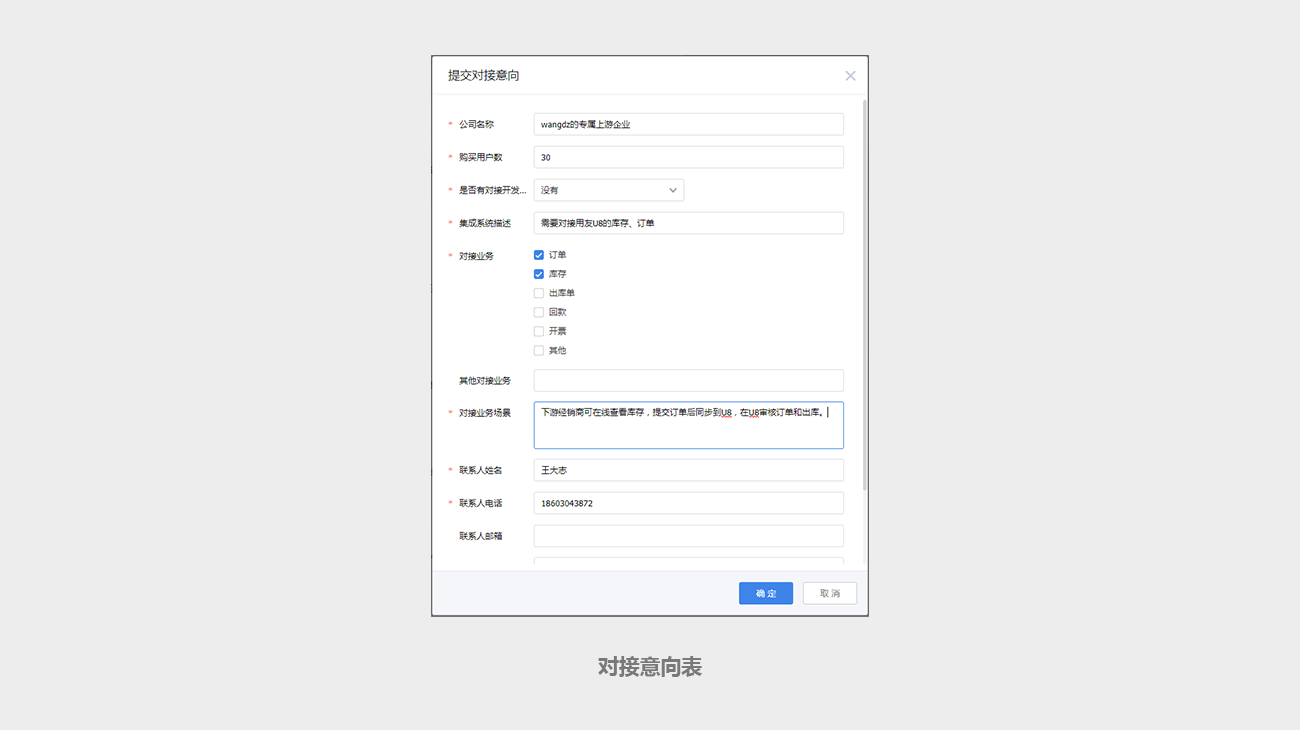The height and width of the screenshot is (730, 1300).
Task: Click the 其他对接业务 input field
Action: [x=688, y=380]
